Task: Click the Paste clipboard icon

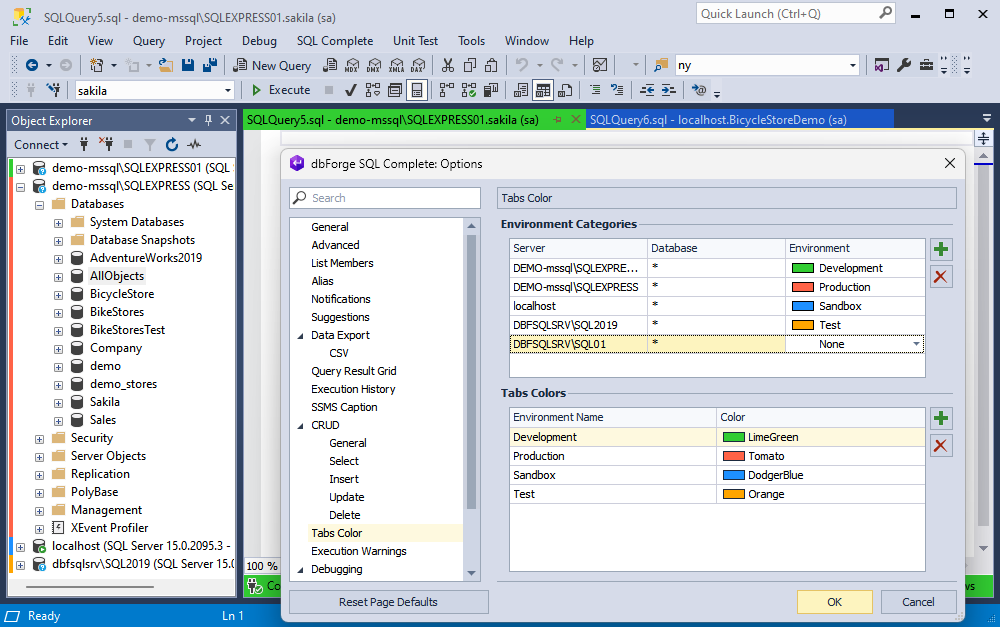Action: [491, 65]
